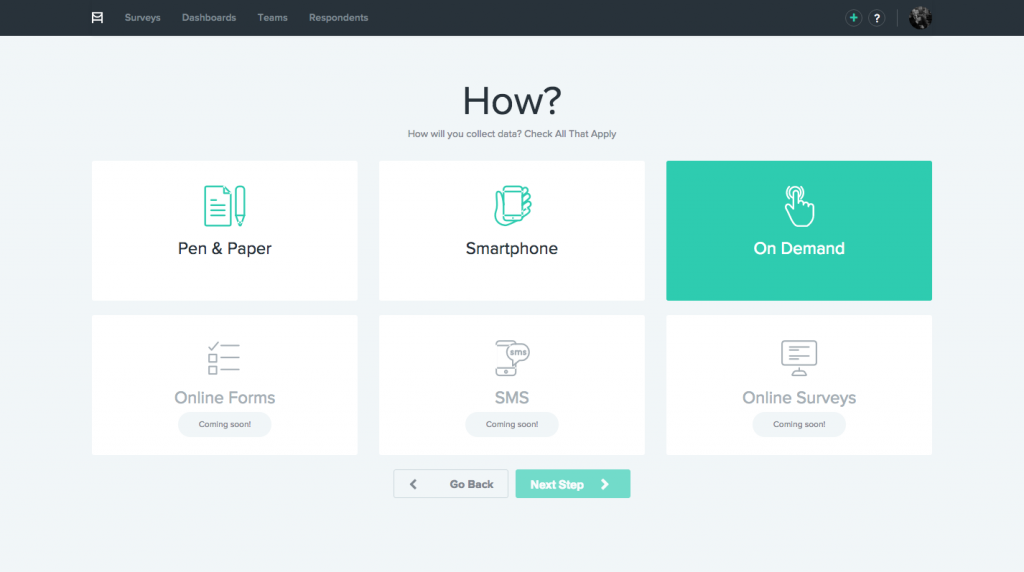1024x572 pixels.
Task: Click the SMS label
Action: [512, 398]
